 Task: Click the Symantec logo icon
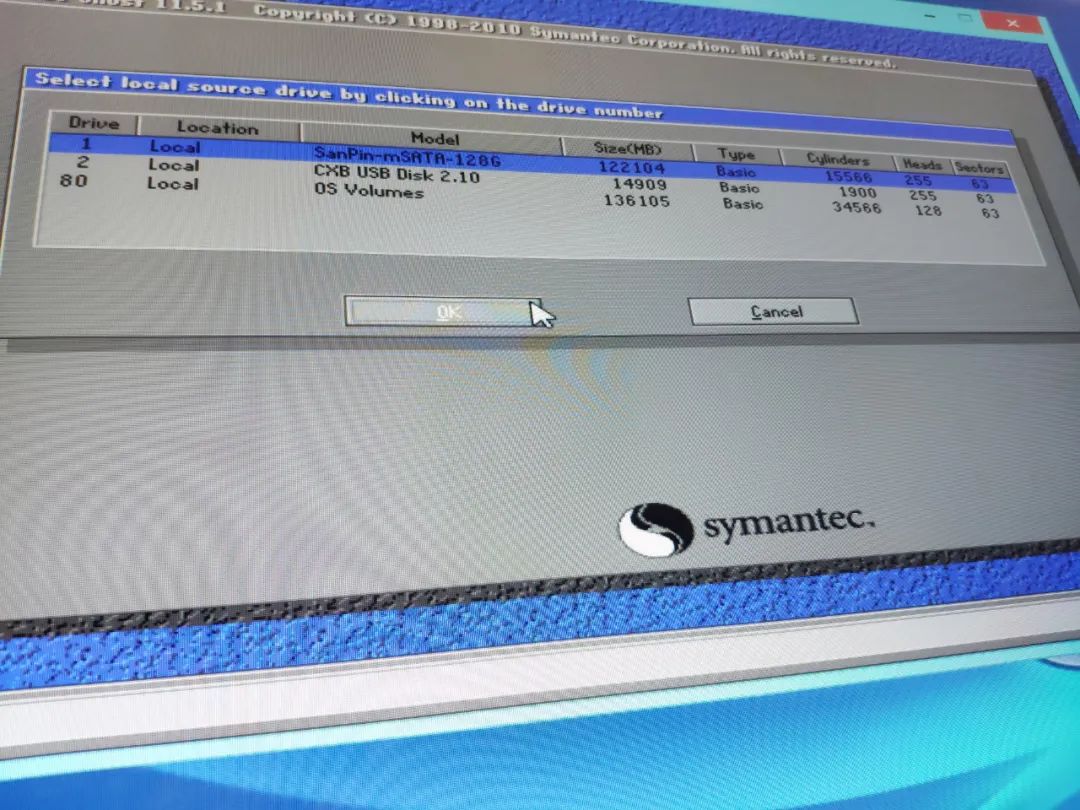(656, 530)
